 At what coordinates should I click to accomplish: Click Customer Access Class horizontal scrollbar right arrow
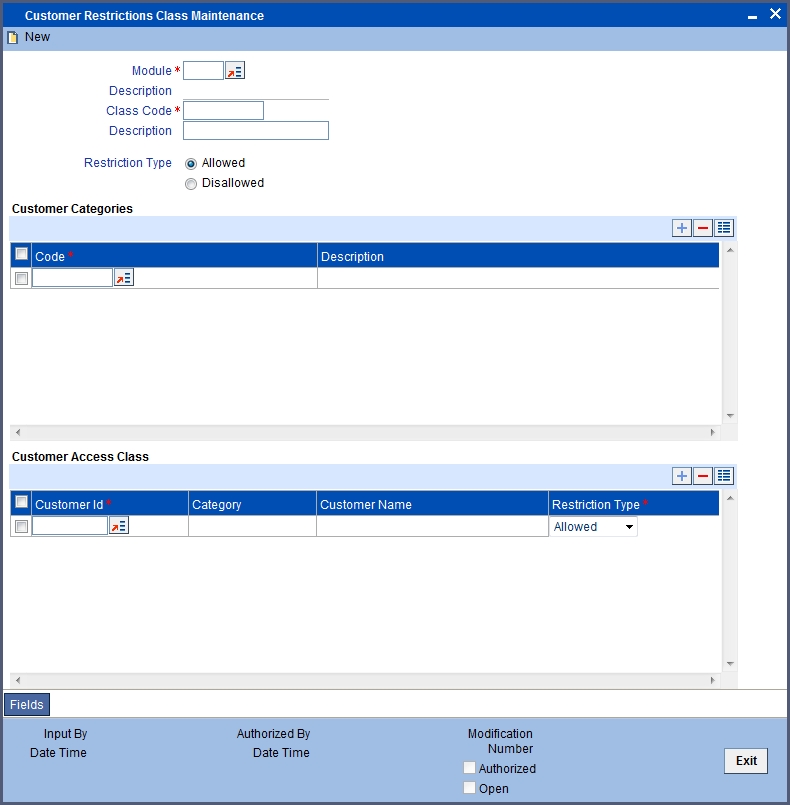(x=712, y=680)
